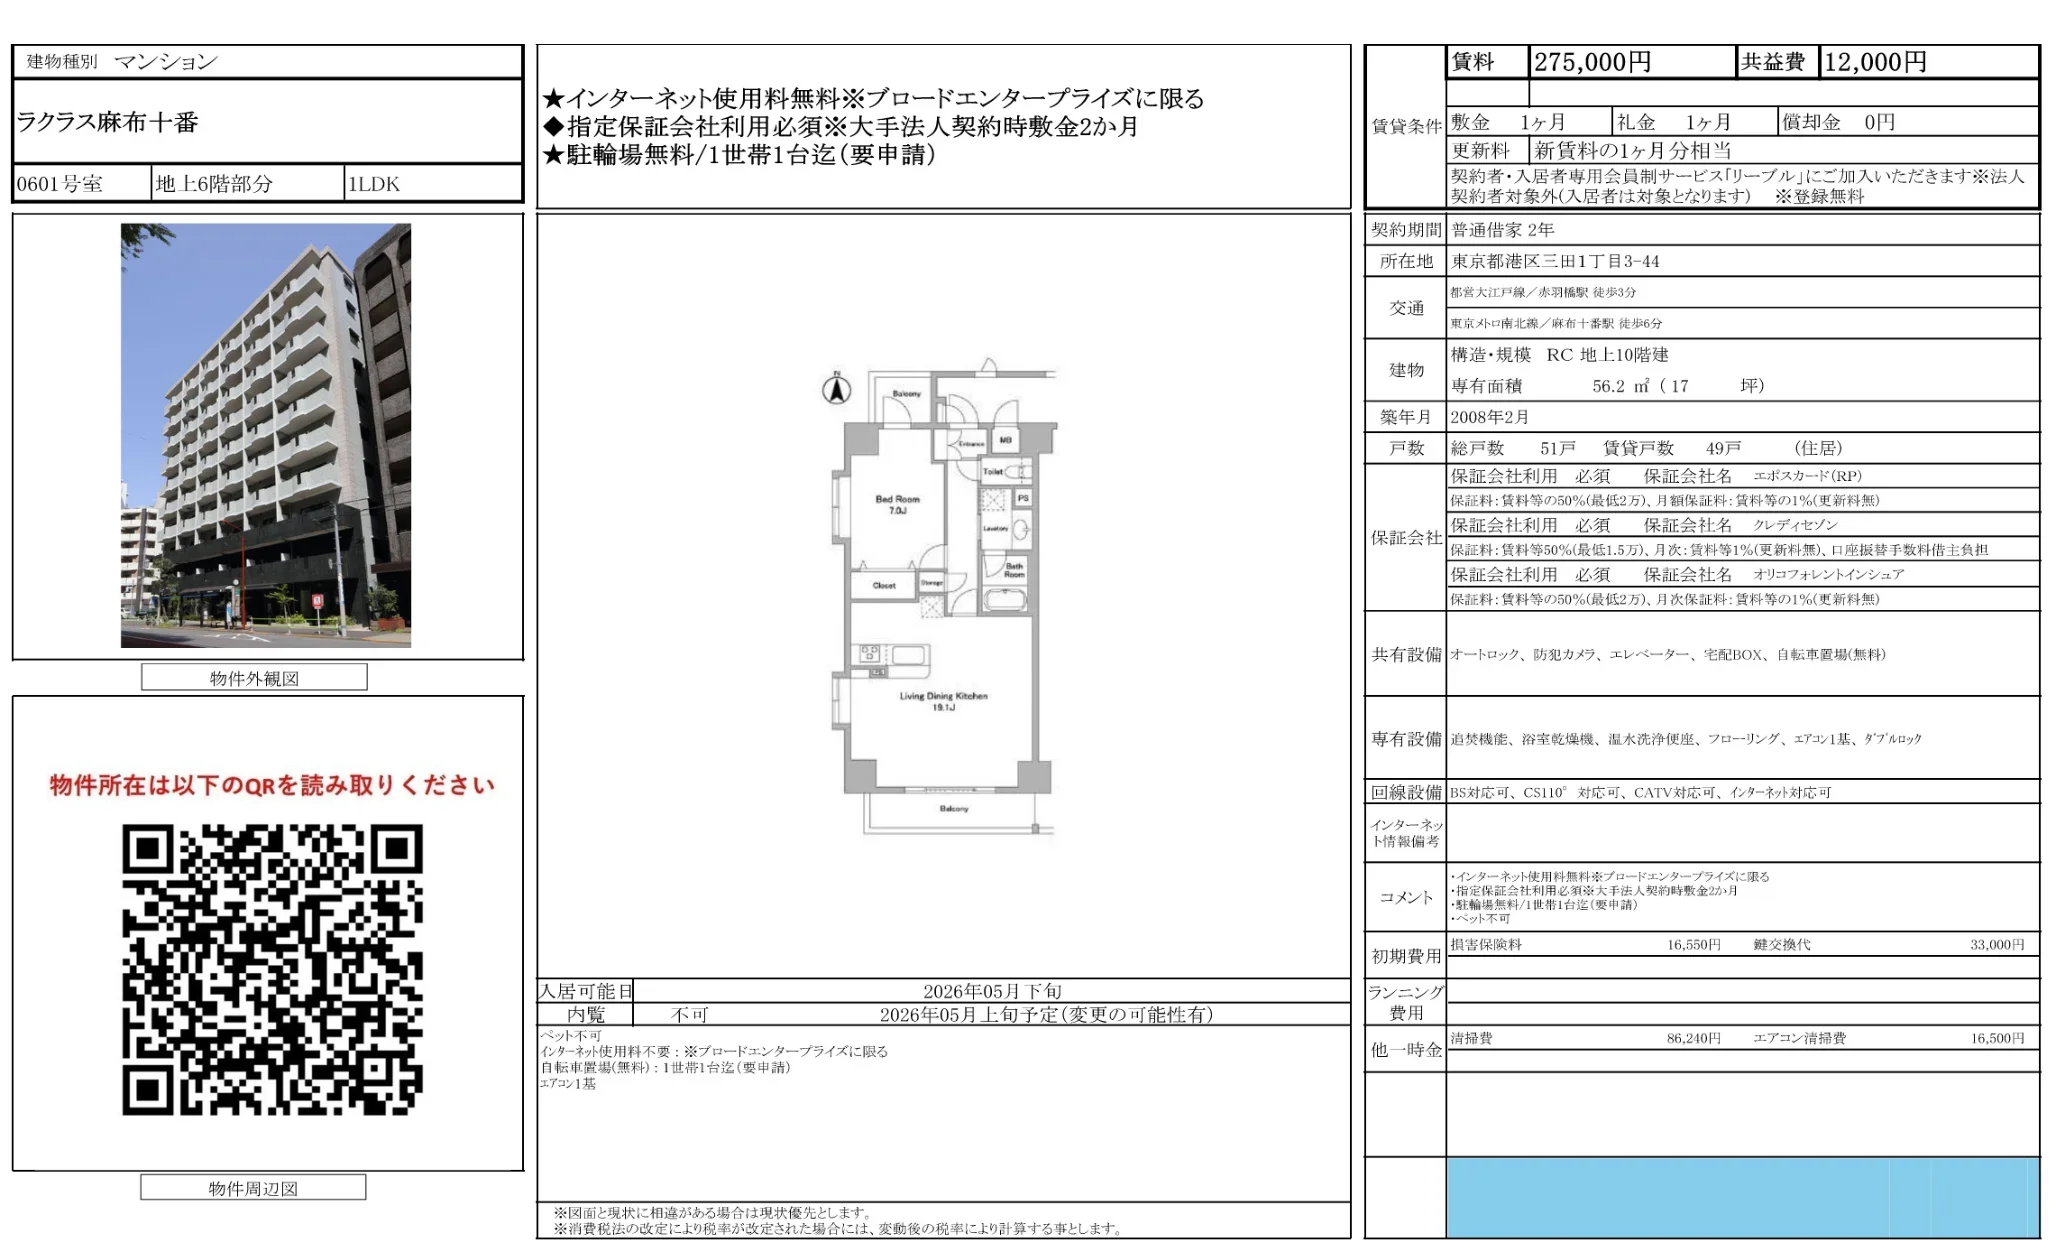
Task: Click the address 東京都港区三田1丁目3-44
Action: point(1555,261)
